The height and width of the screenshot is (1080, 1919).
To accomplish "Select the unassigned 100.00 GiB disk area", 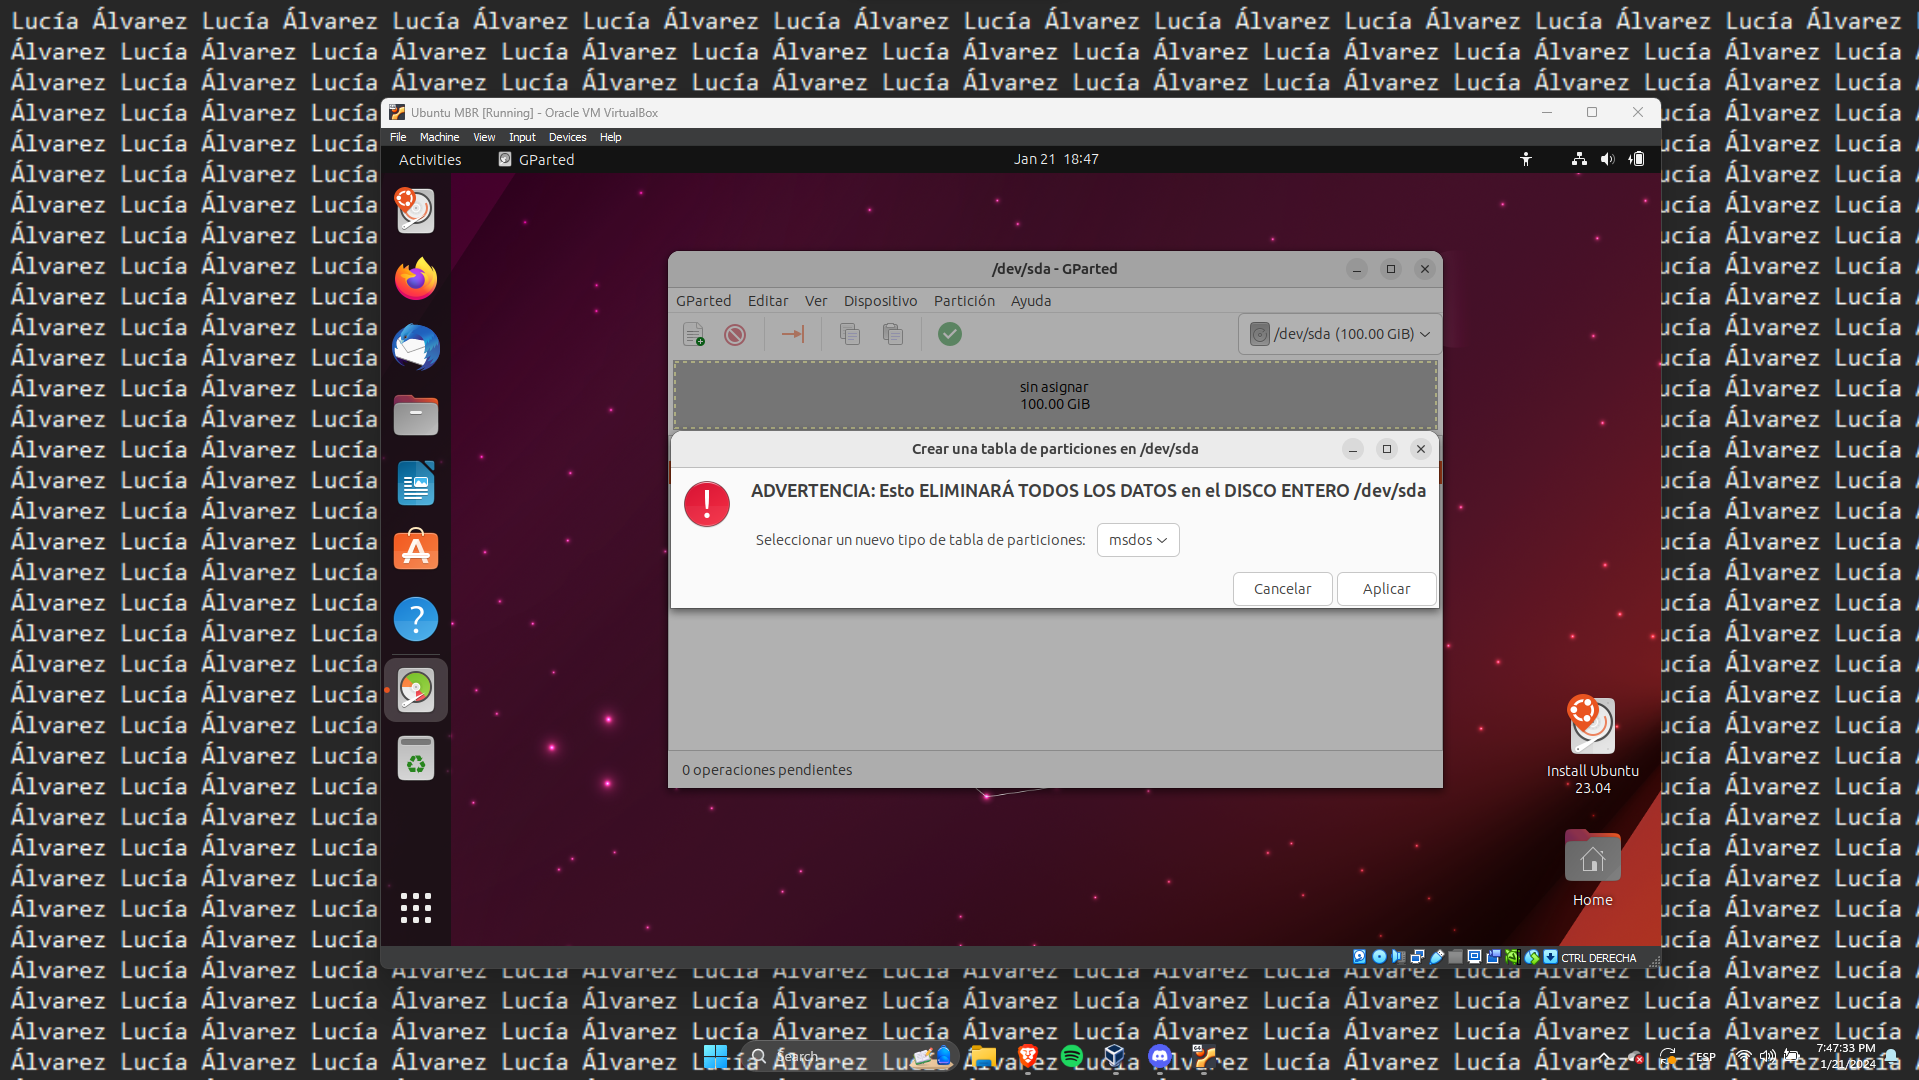I will pyautogui.click(x=1055, y=396).
